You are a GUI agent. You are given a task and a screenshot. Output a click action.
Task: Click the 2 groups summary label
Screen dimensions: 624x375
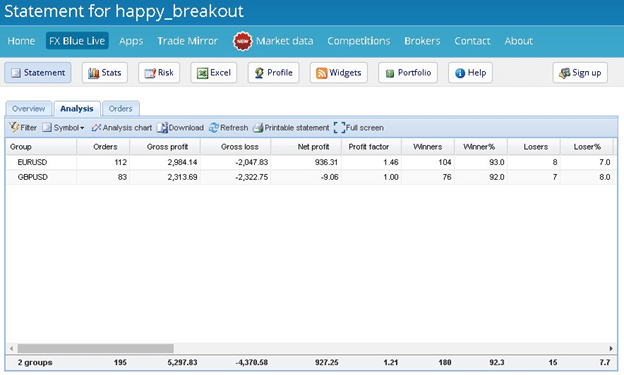coord(35,362)
